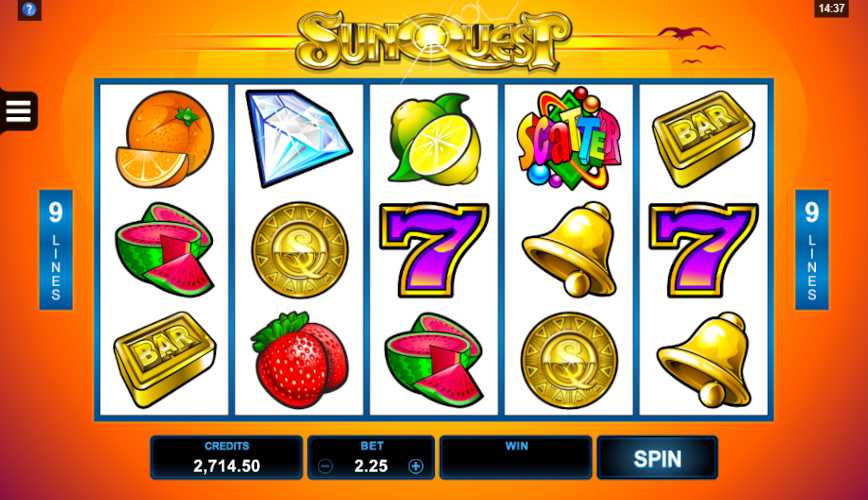Click the diamond symbol on reel two
The height and width of the screenshot is (500, 868).
pos(298,137)
